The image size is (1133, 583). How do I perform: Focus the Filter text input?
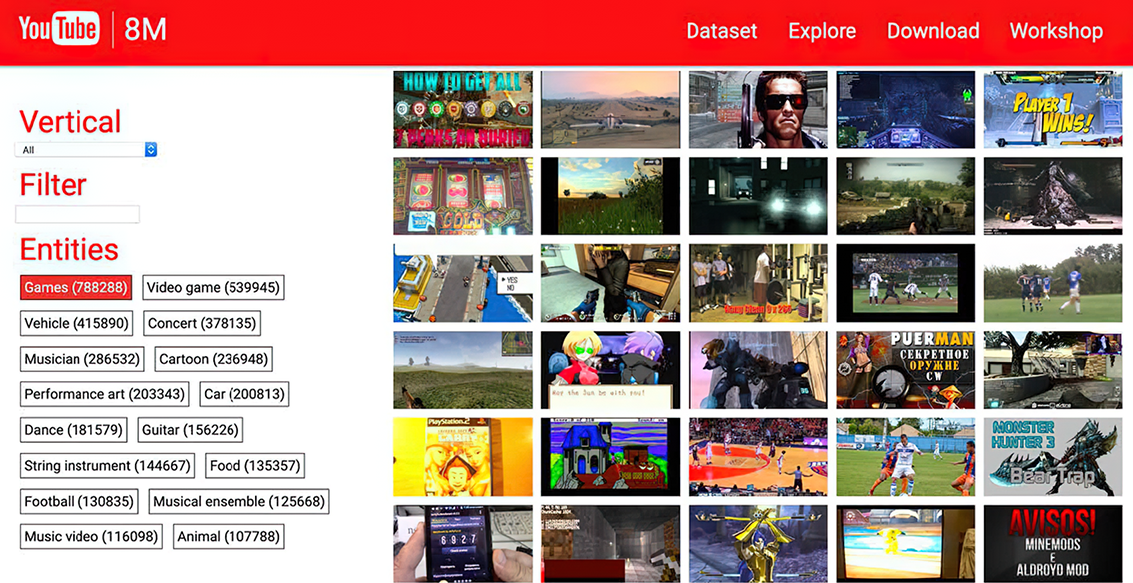click(77, 214)
